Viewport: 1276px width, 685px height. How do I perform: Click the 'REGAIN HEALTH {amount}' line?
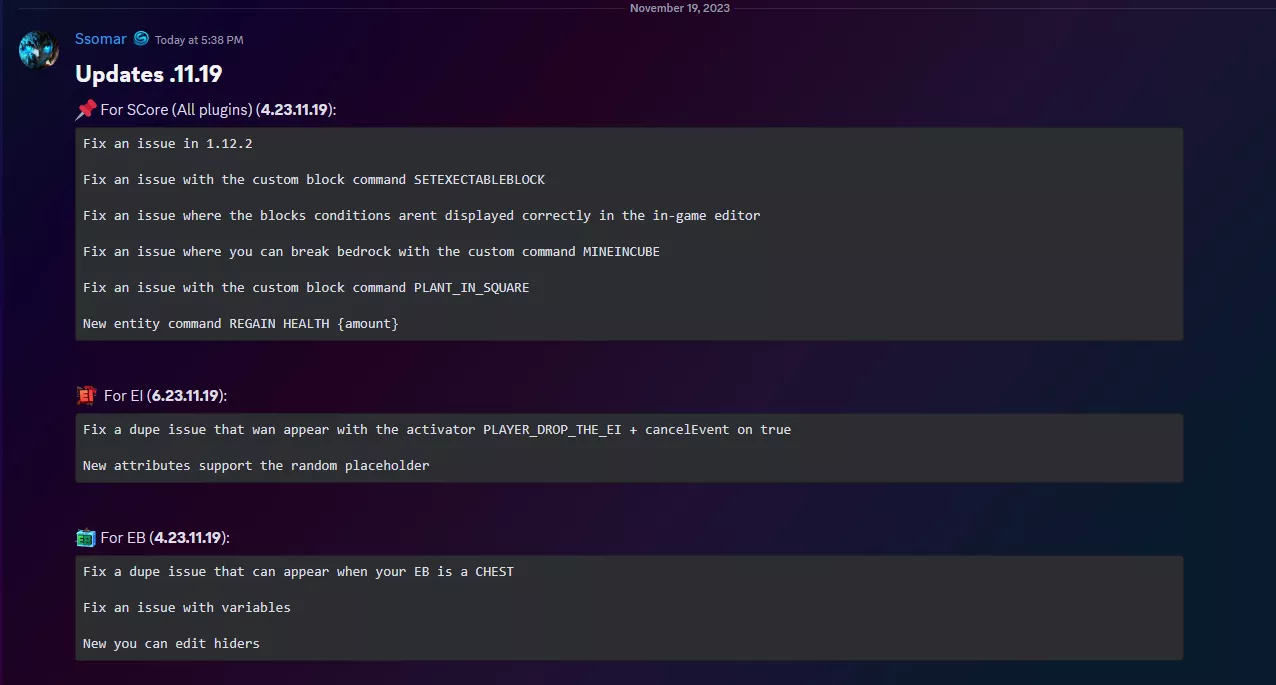[x=240, y=324]
